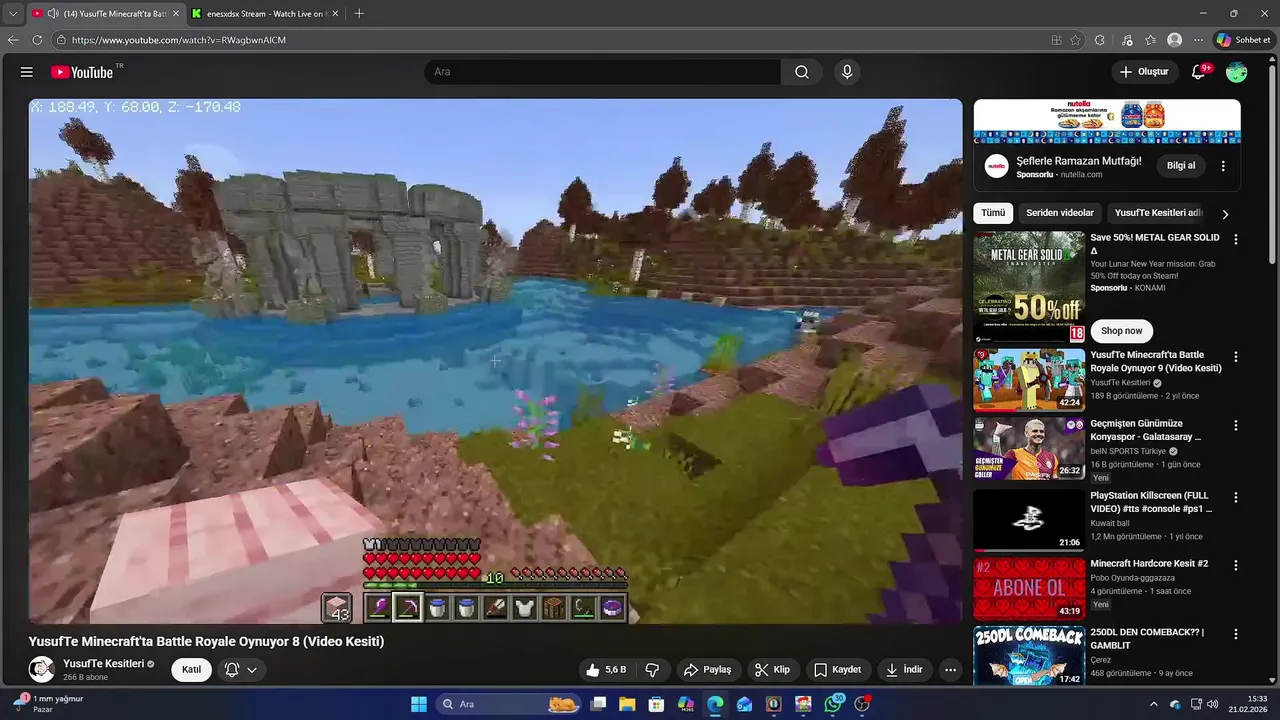
Task: Click the Kaydet save button
Action: point(837,670)
